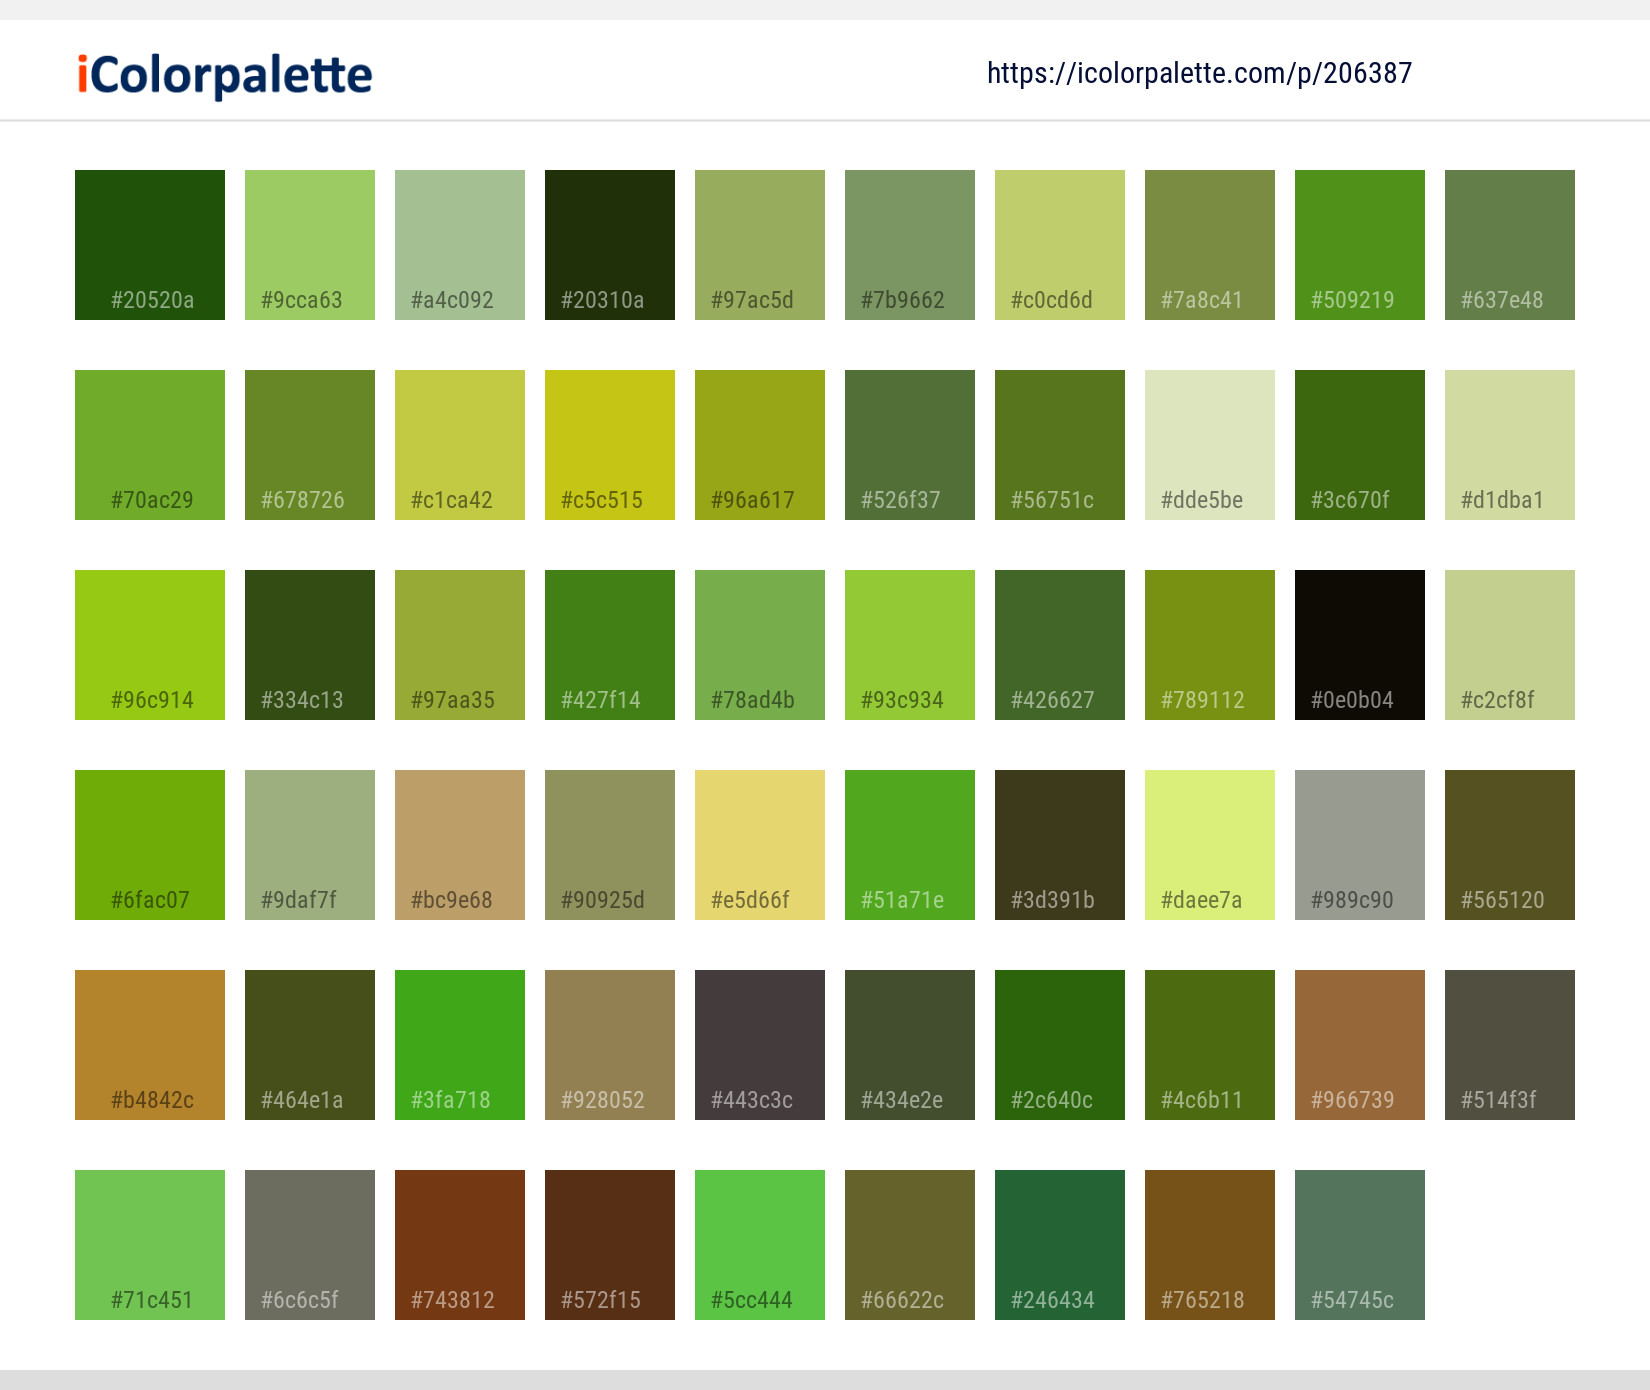This screenshot has width=1650, height=1390.
Task: Choose the #7a8c41 swatch
Action: point(1210,245)
